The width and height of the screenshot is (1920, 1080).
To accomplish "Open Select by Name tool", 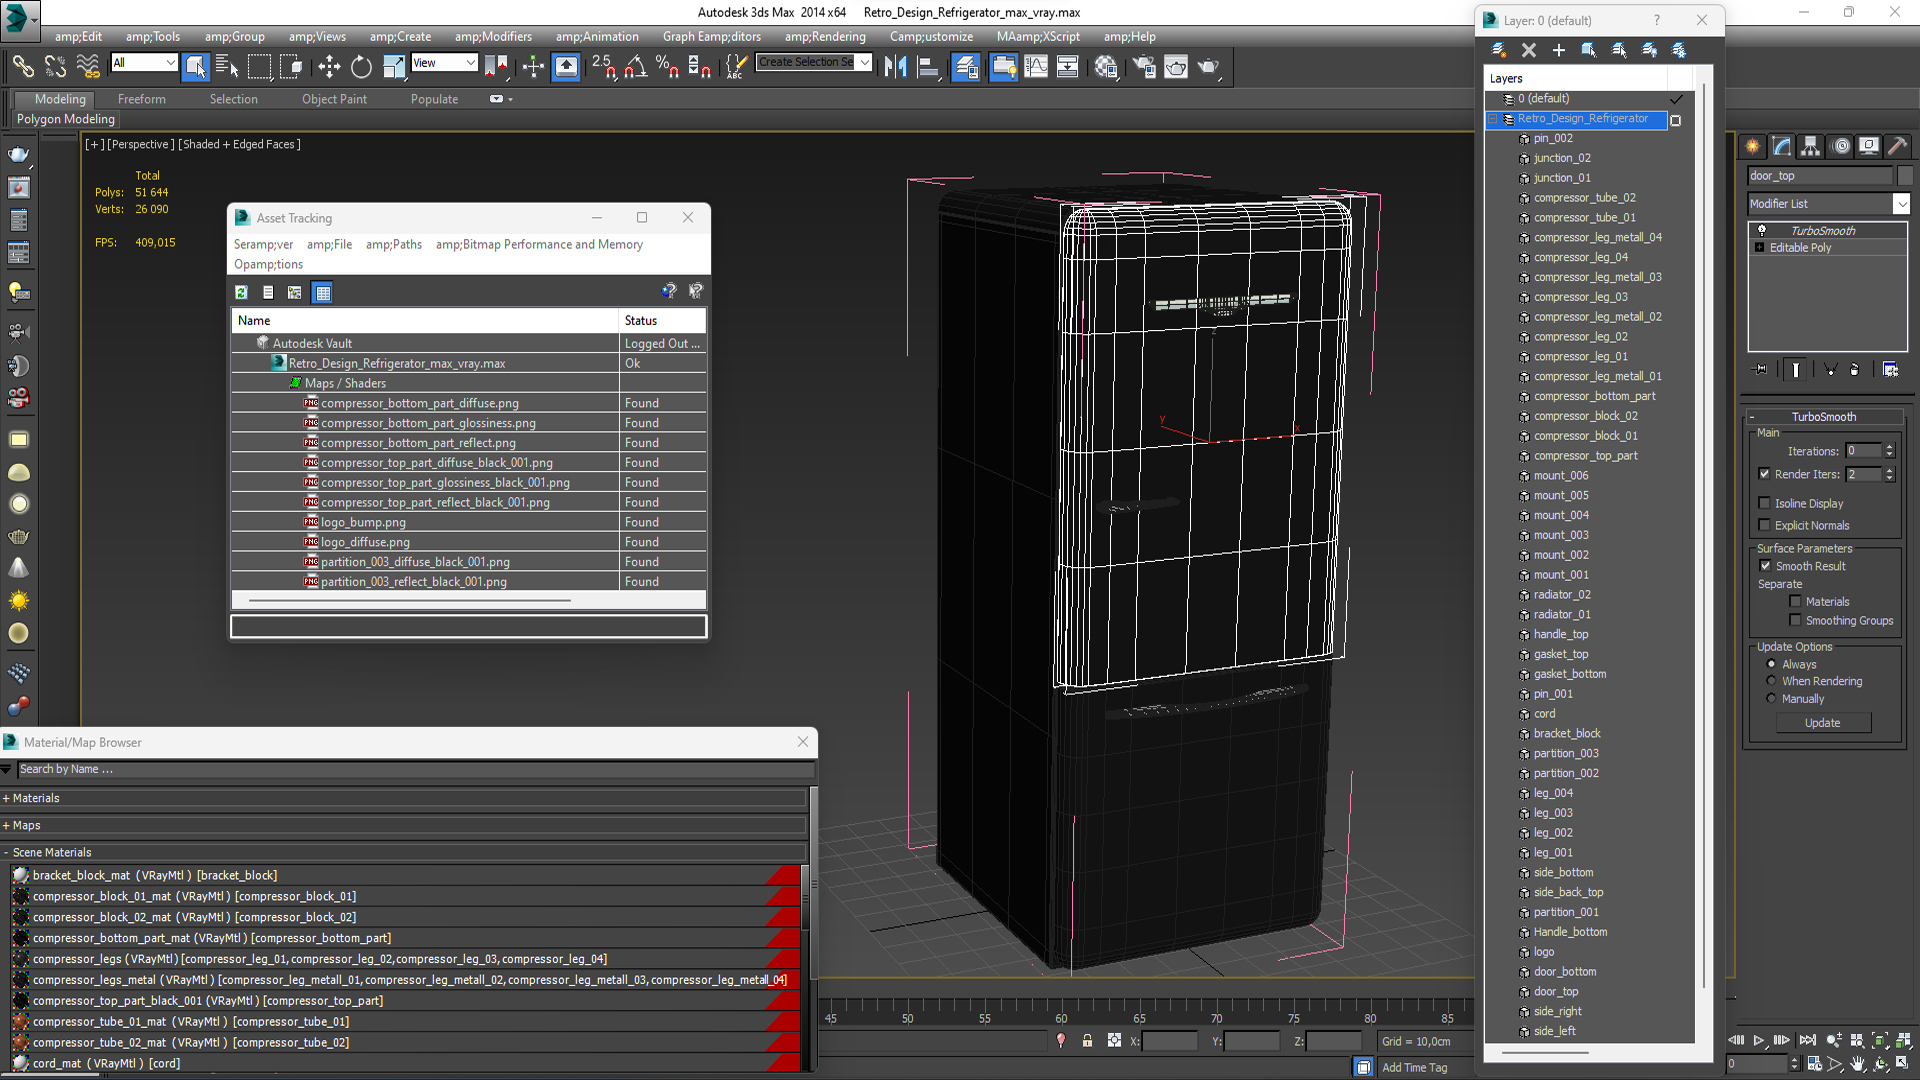I will click(227, 67).
